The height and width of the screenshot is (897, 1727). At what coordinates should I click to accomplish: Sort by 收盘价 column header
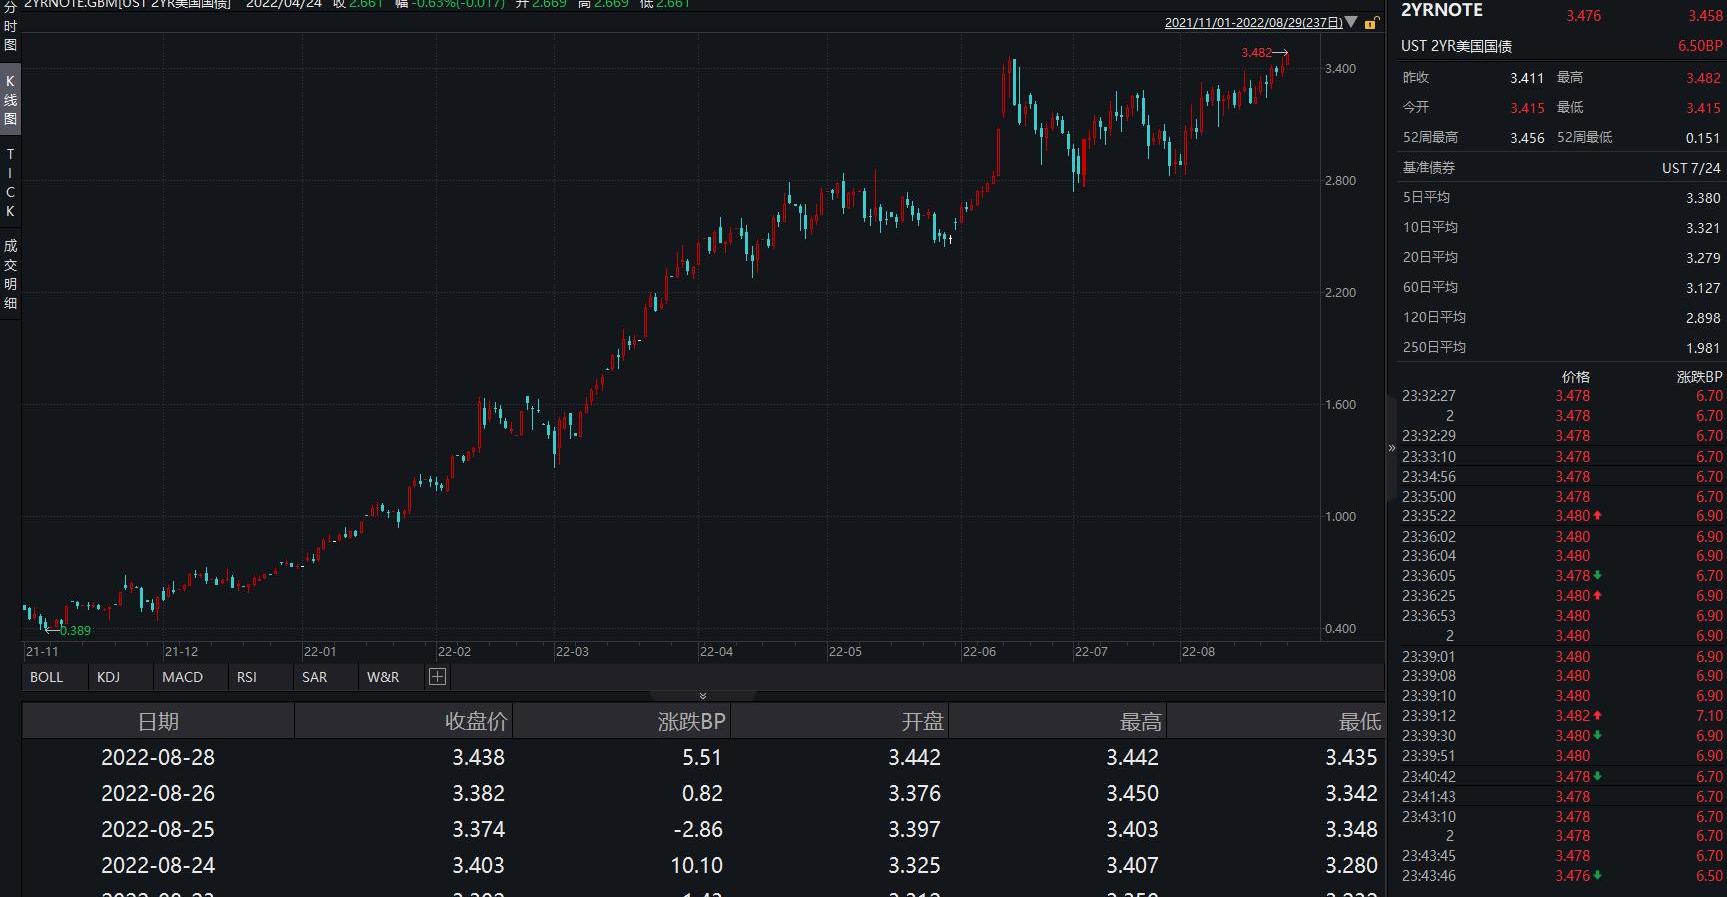click(476, 721)
